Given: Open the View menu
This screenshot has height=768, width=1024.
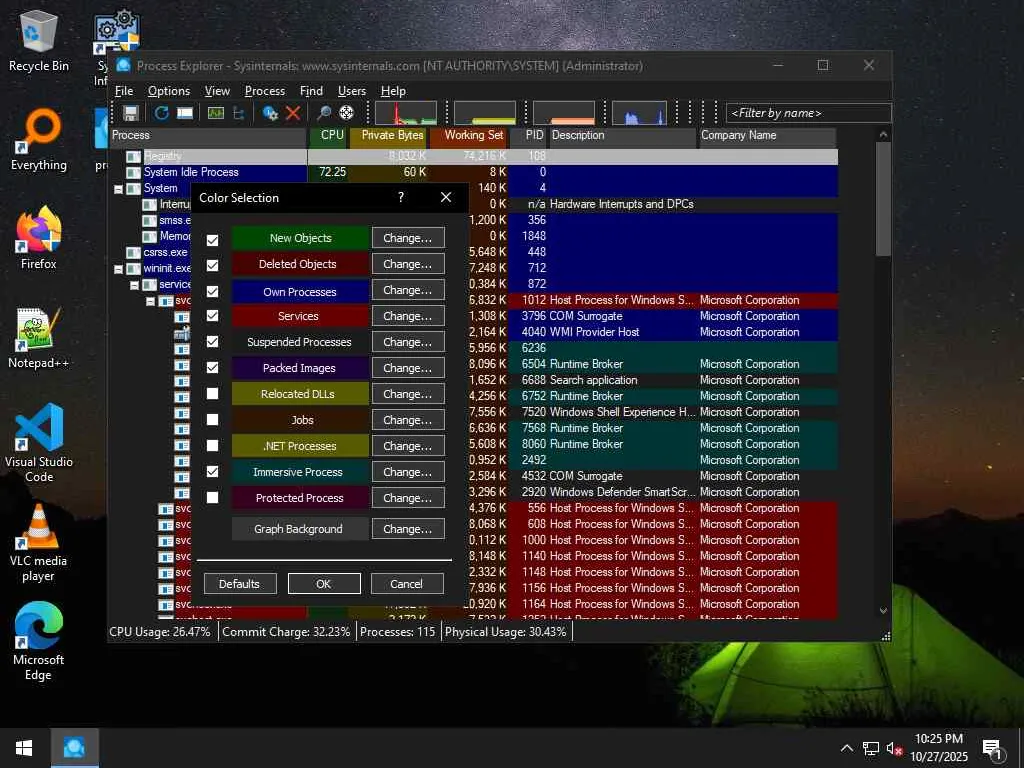Looking at the screenshot, I should pos(217,91).
